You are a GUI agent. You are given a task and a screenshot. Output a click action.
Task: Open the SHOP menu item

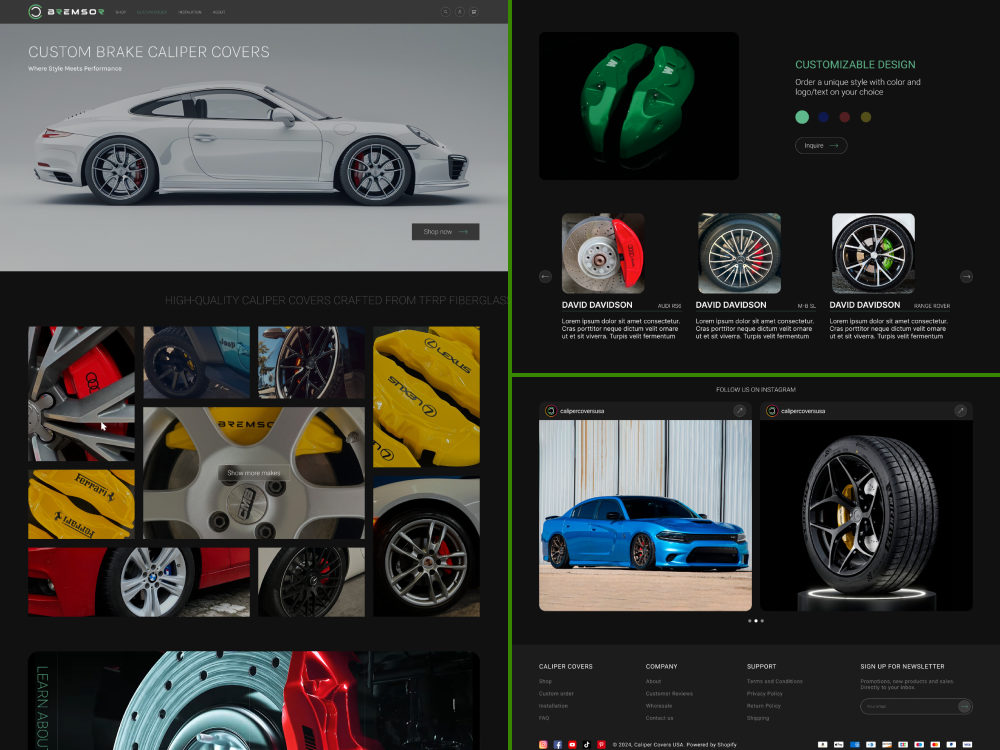coord(121,12)
